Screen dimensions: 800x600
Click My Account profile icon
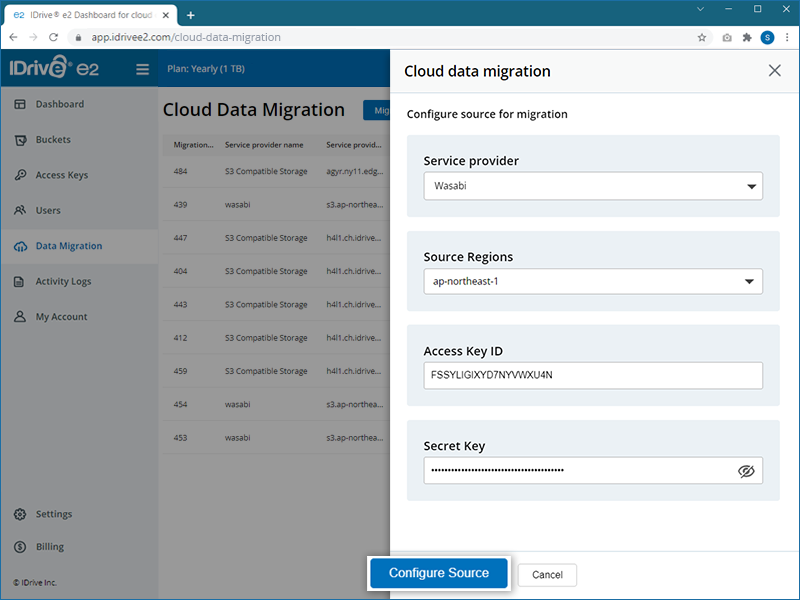[20, 317]
